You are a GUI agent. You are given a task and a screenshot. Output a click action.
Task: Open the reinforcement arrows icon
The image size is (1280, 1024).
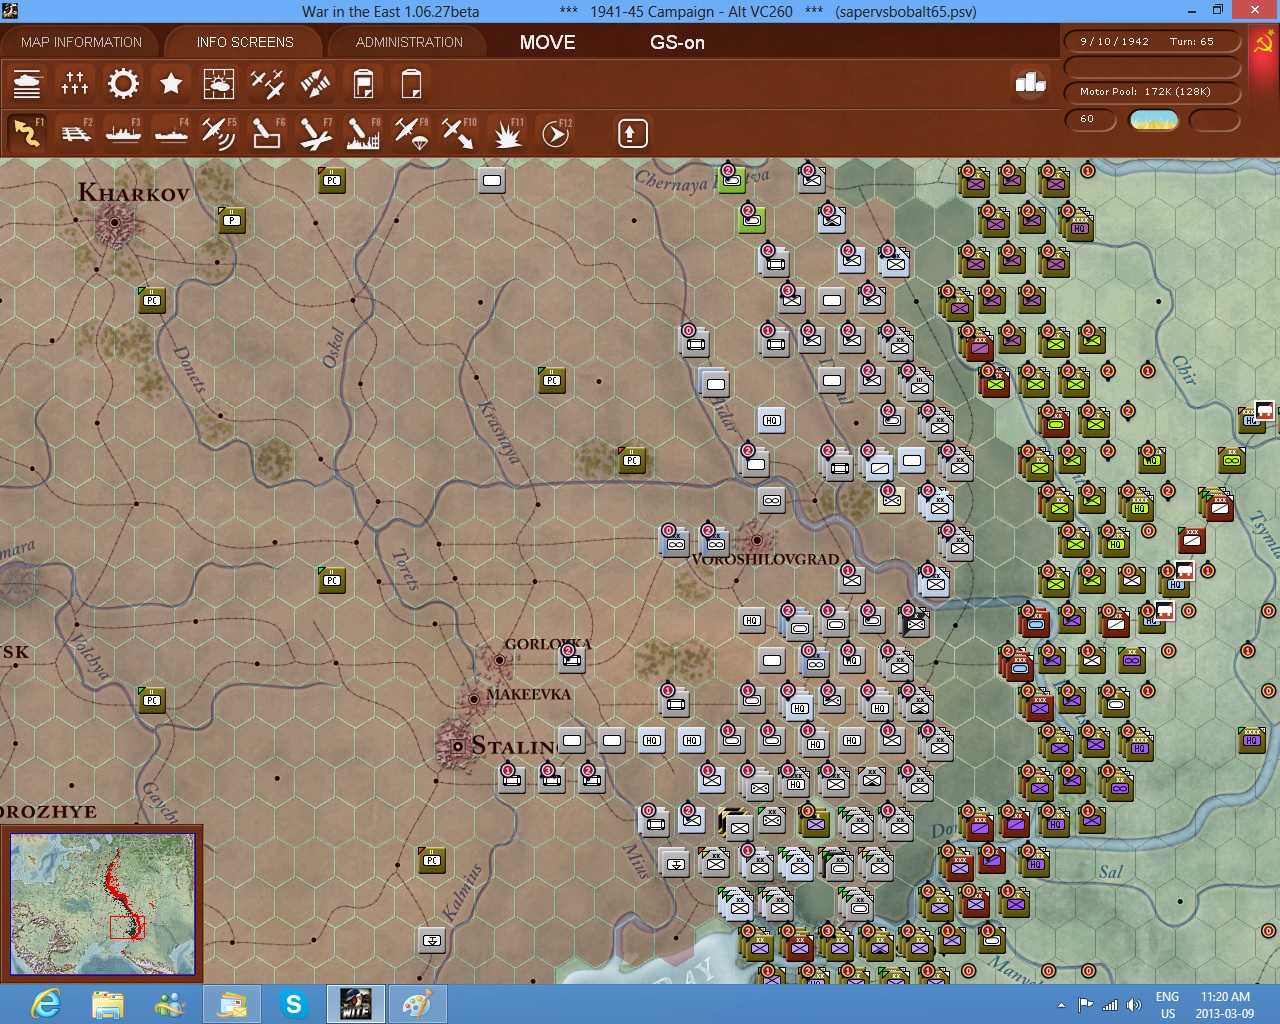click(x=315, y=84)
